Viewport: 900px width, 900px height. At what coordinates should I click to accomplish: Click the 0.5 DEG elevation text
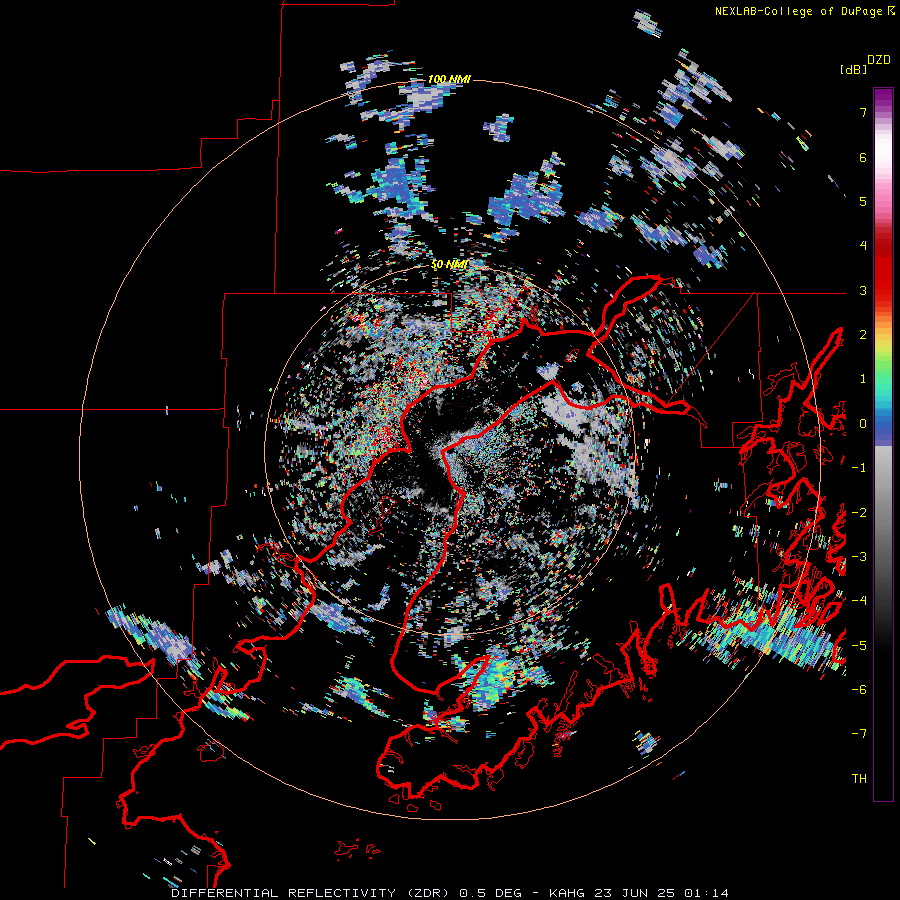pyautogui.click(x=490, y=893)
